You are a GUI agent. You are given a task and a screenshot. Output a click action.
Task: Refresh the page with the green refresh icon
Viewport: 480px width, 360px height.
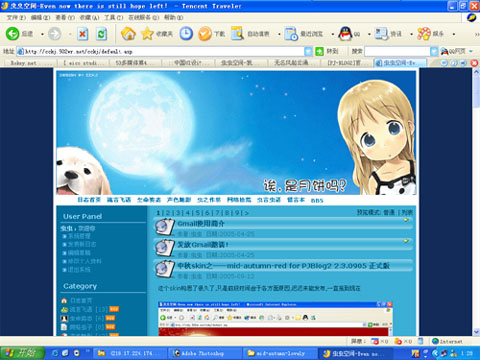pyautogui.click(x=101, y=34)
